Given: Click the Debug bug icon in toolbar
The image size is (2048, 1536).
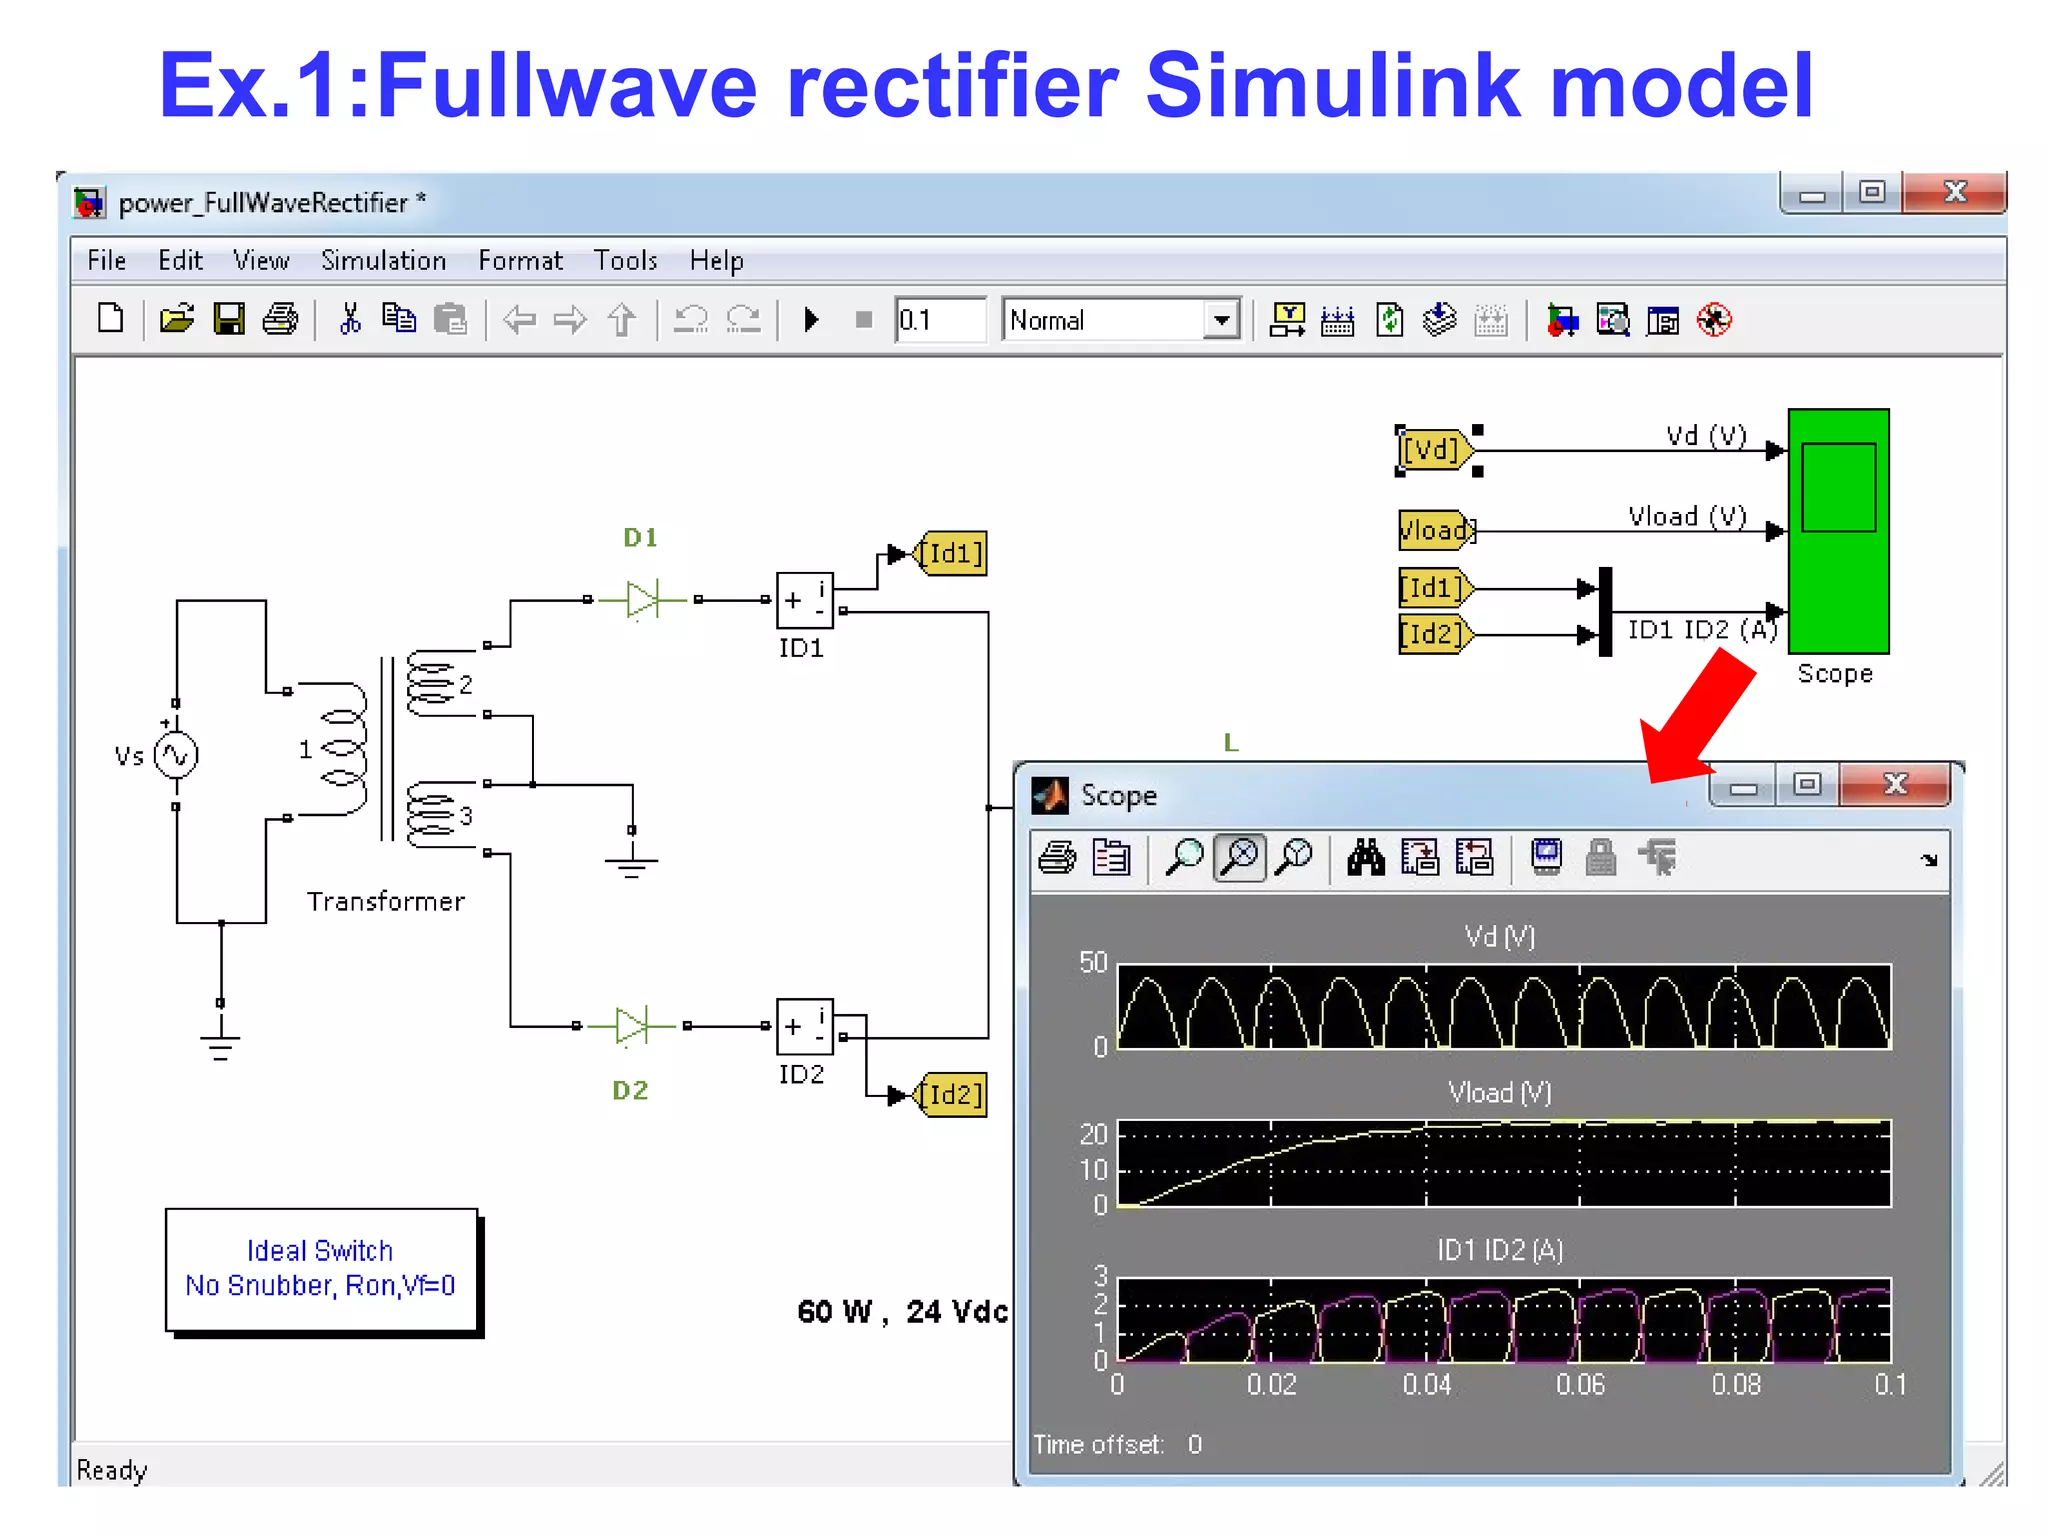Looking at the screenshot, I should coord(1714,321).
